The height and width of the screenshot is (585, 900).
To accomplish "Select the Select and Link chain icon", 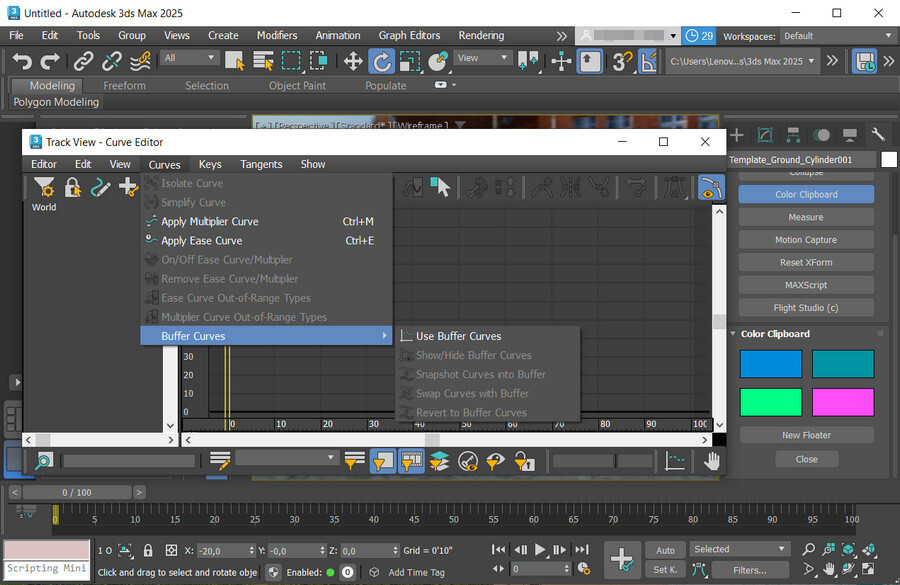I will (x=83, y=61).
